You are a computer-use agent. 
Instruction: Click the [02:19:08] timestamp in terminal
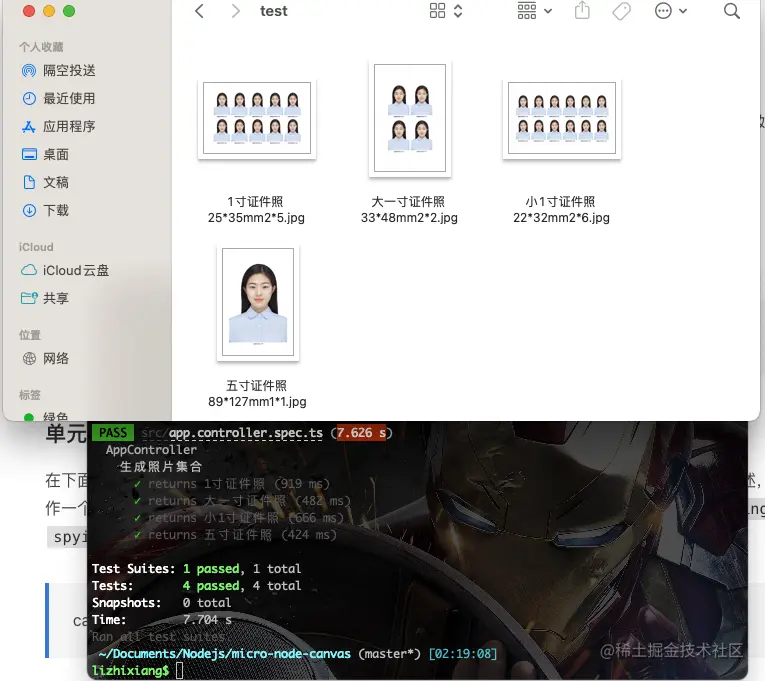coord(463,654)
